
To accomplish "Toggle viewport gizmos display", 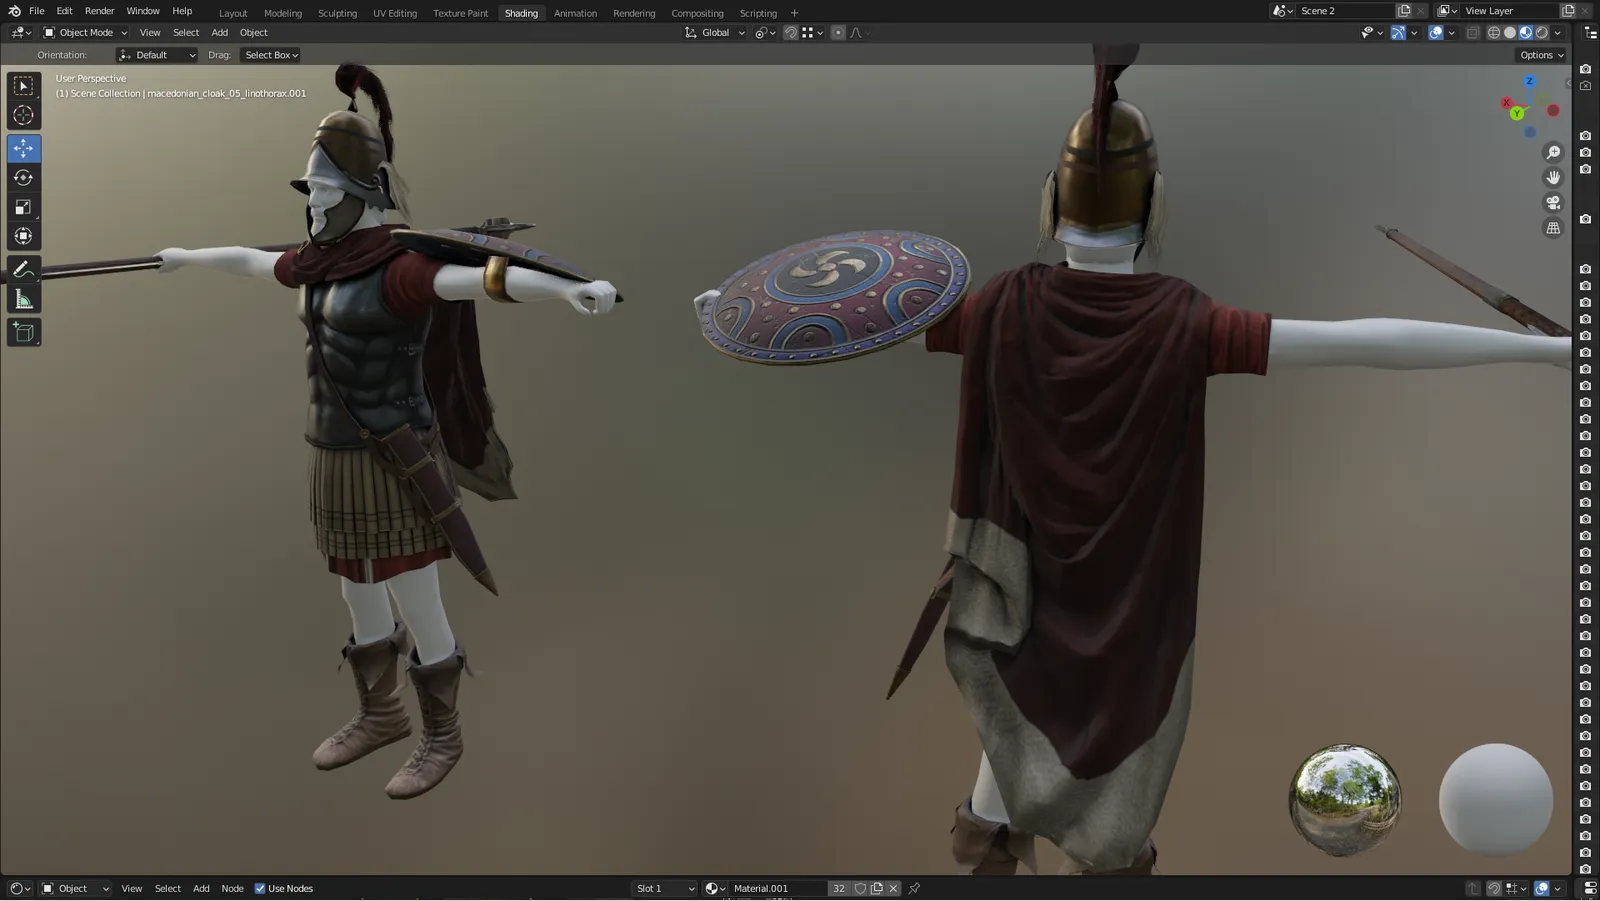I will coord(1398,33).
